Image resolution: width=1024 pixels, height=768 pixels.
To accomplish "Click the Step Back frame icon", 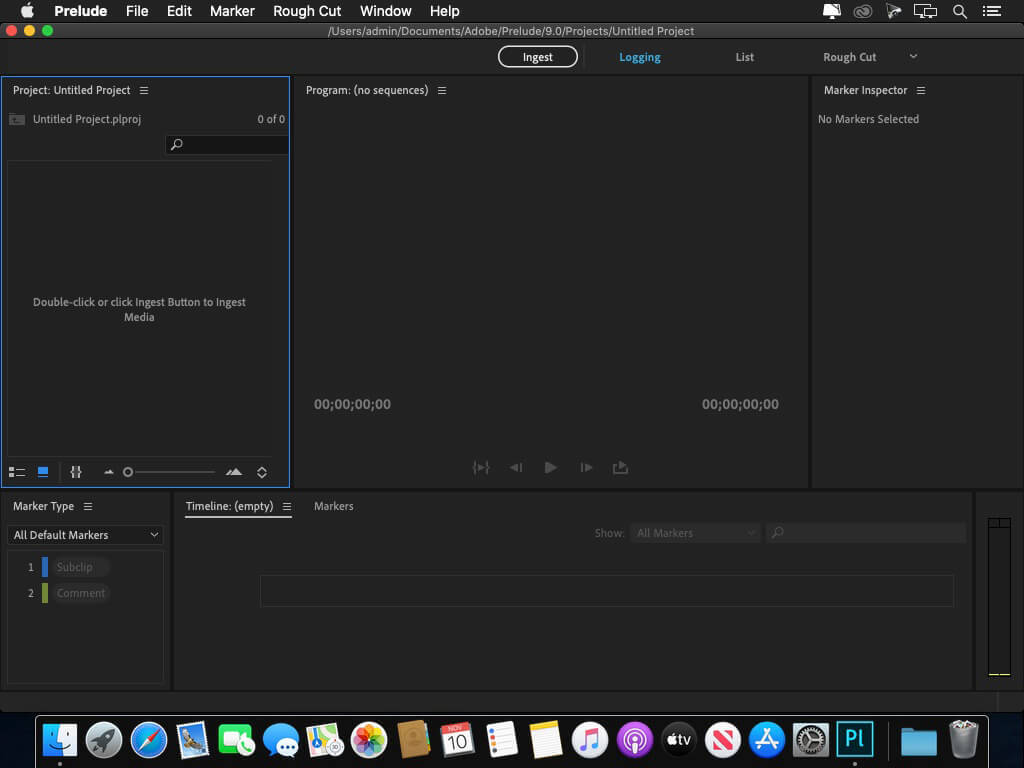I will click(x=516, y=467).
